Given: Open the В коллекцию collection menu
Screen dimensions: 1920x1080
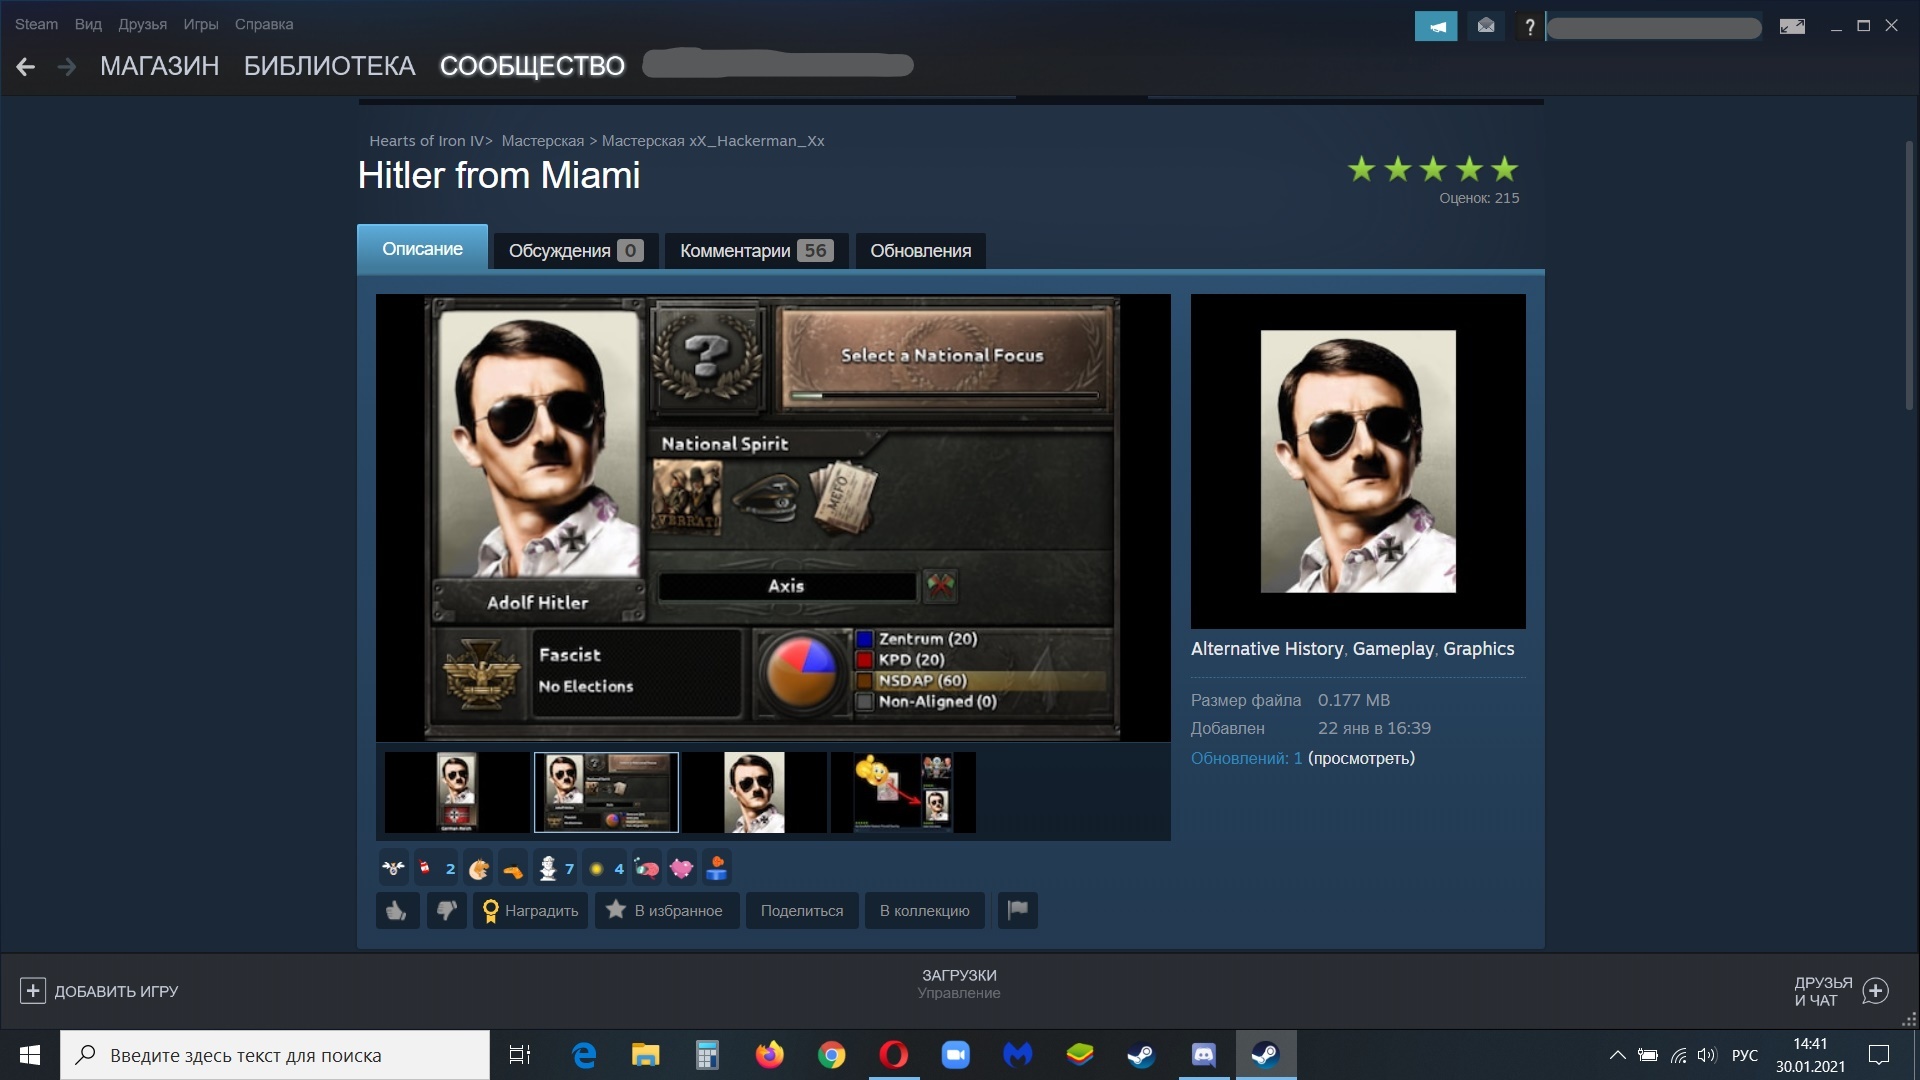Looking at the screenshot, I should point(924,910).
